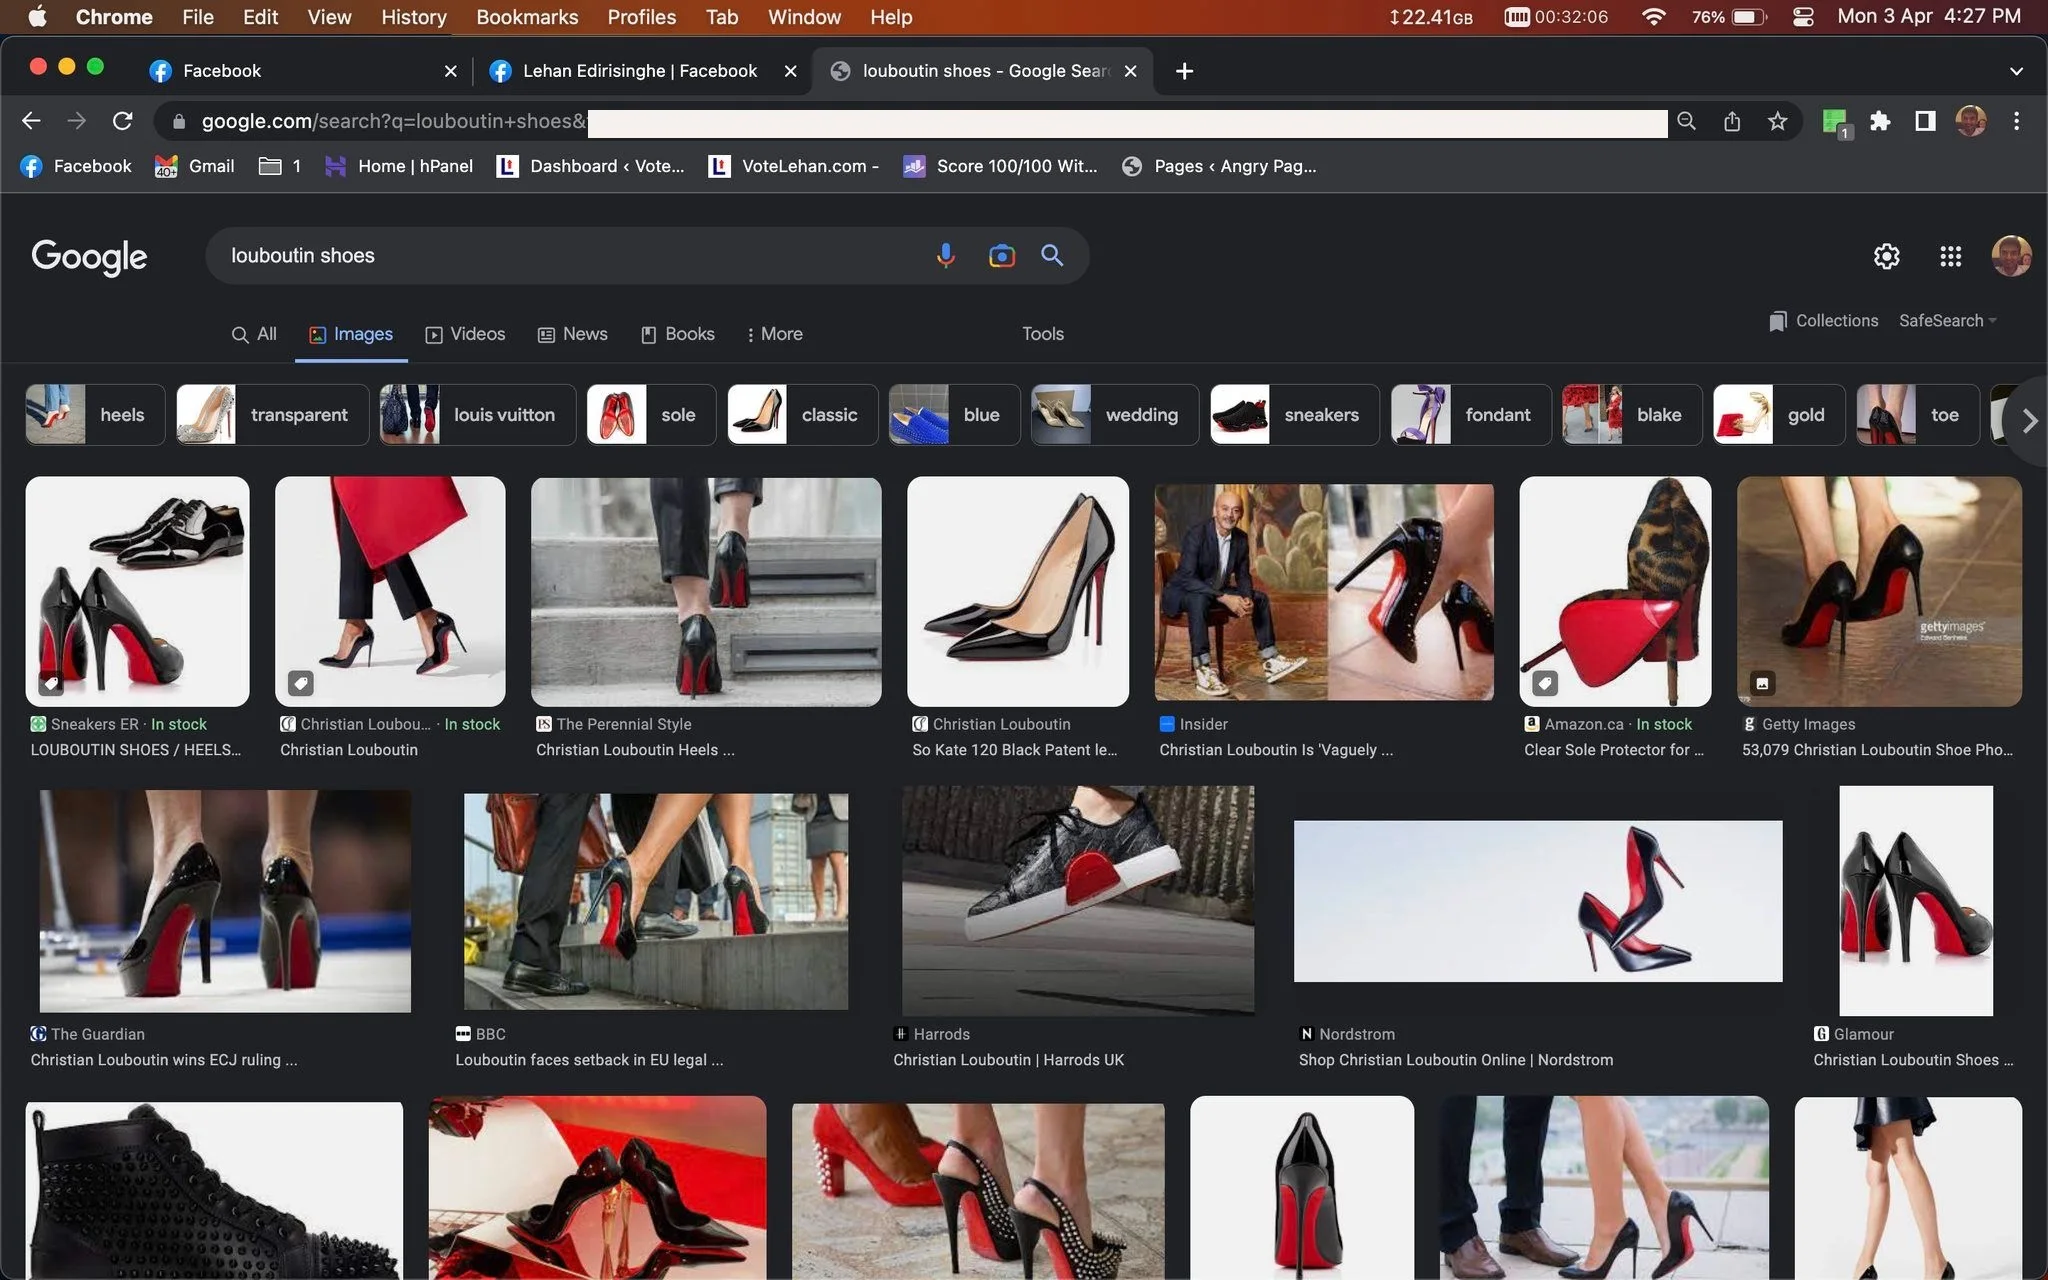Start a voice search with the microphone icon

[945, 256]
